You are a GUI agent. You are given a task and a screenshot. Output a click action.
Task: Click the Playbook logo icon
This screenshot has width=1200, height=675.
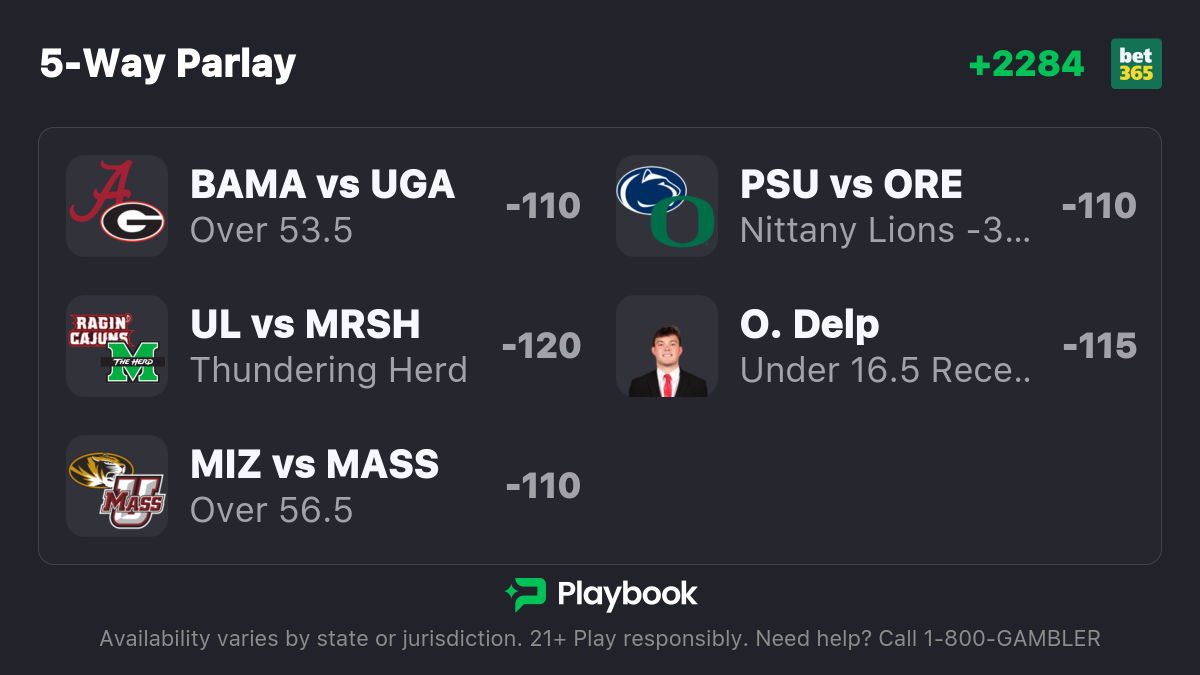coord(525,595)
